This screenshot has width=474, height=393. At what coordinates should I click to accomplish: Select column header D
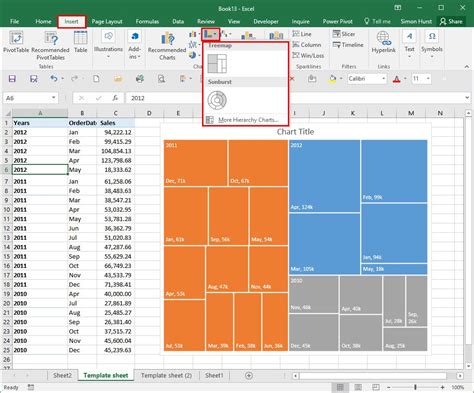149,113
